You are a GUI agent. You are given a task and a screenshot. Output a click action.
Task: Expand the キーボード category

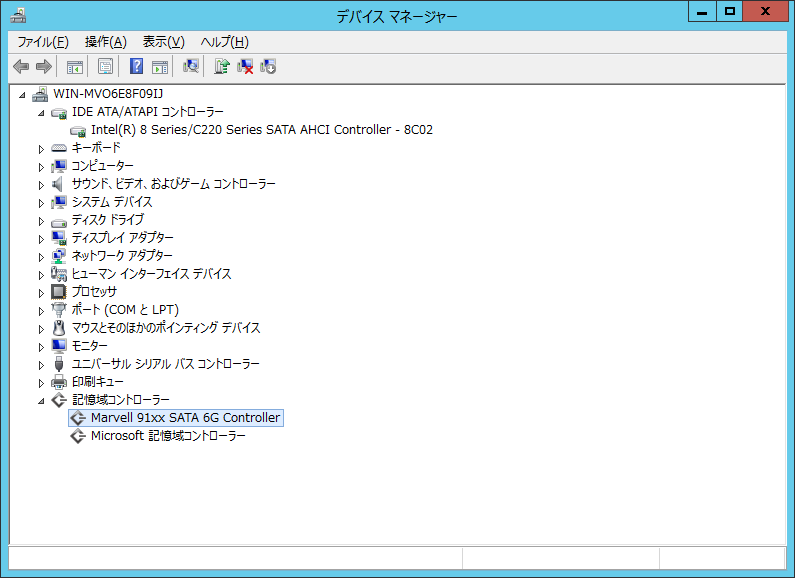[x=41, y=149]
